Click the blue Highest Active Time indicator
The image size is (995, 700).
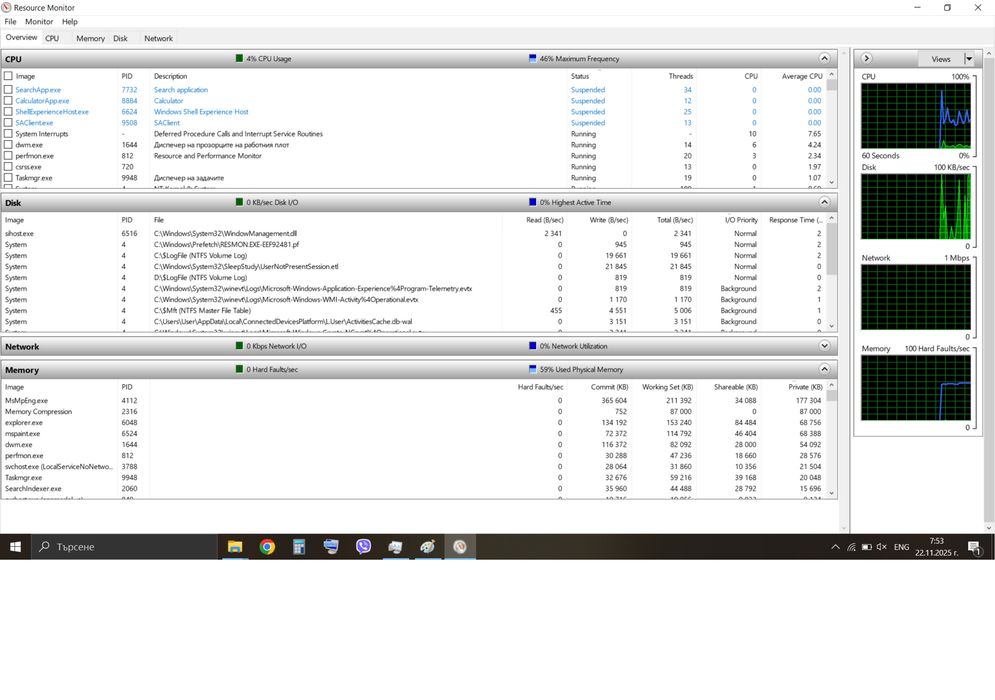pyautogui.click(x=532, y=202)
